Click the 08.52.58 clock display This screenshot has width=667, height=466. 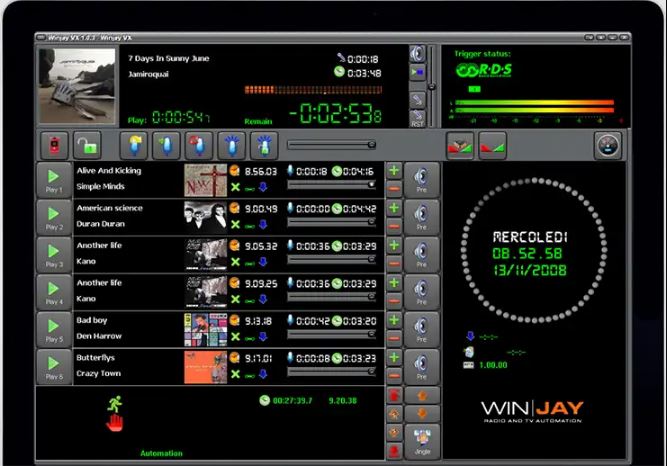pos(527,254)
